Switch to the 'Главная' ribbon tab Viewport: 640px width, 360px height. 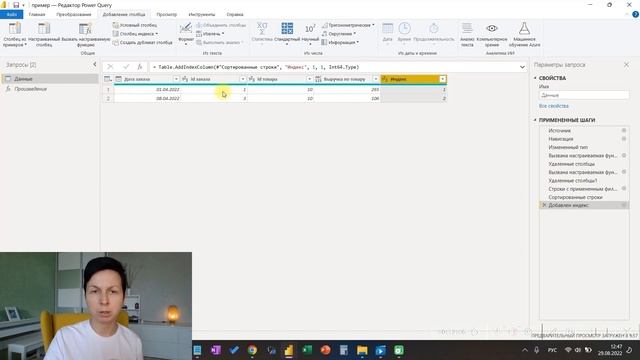pyautogui.click(x=37, y=14)
